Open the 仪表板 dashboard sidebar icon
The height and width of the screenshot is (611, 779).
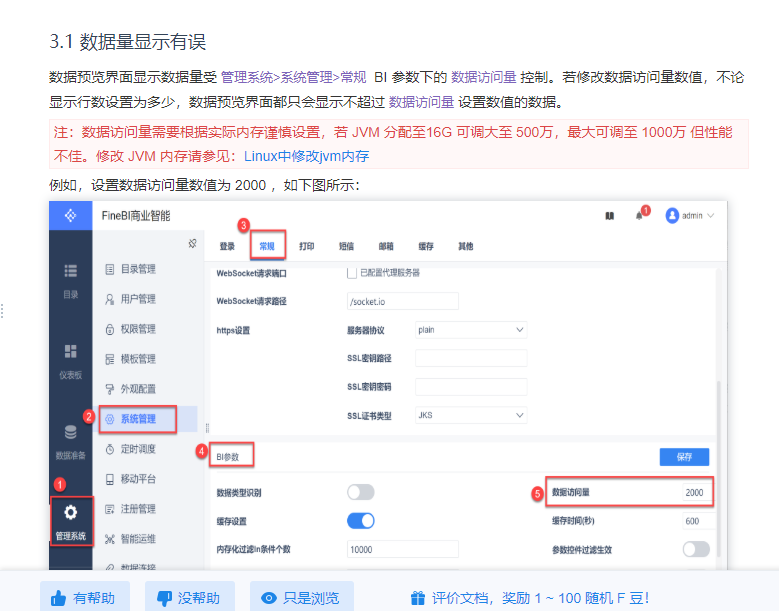pos(71,351)
